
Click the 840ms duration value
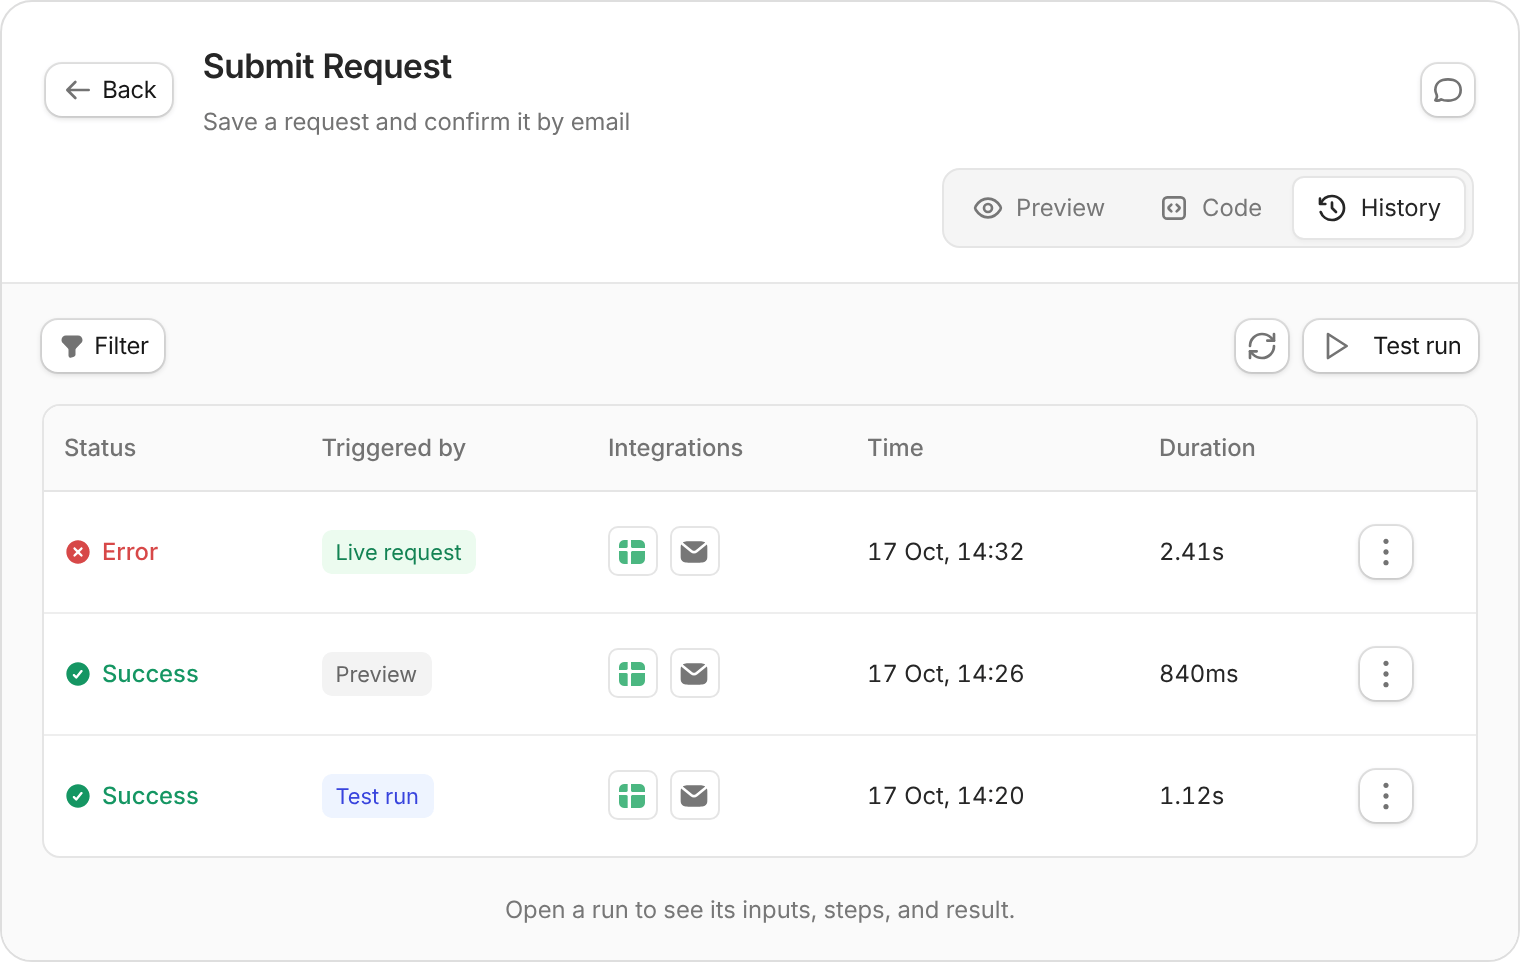1199,674
